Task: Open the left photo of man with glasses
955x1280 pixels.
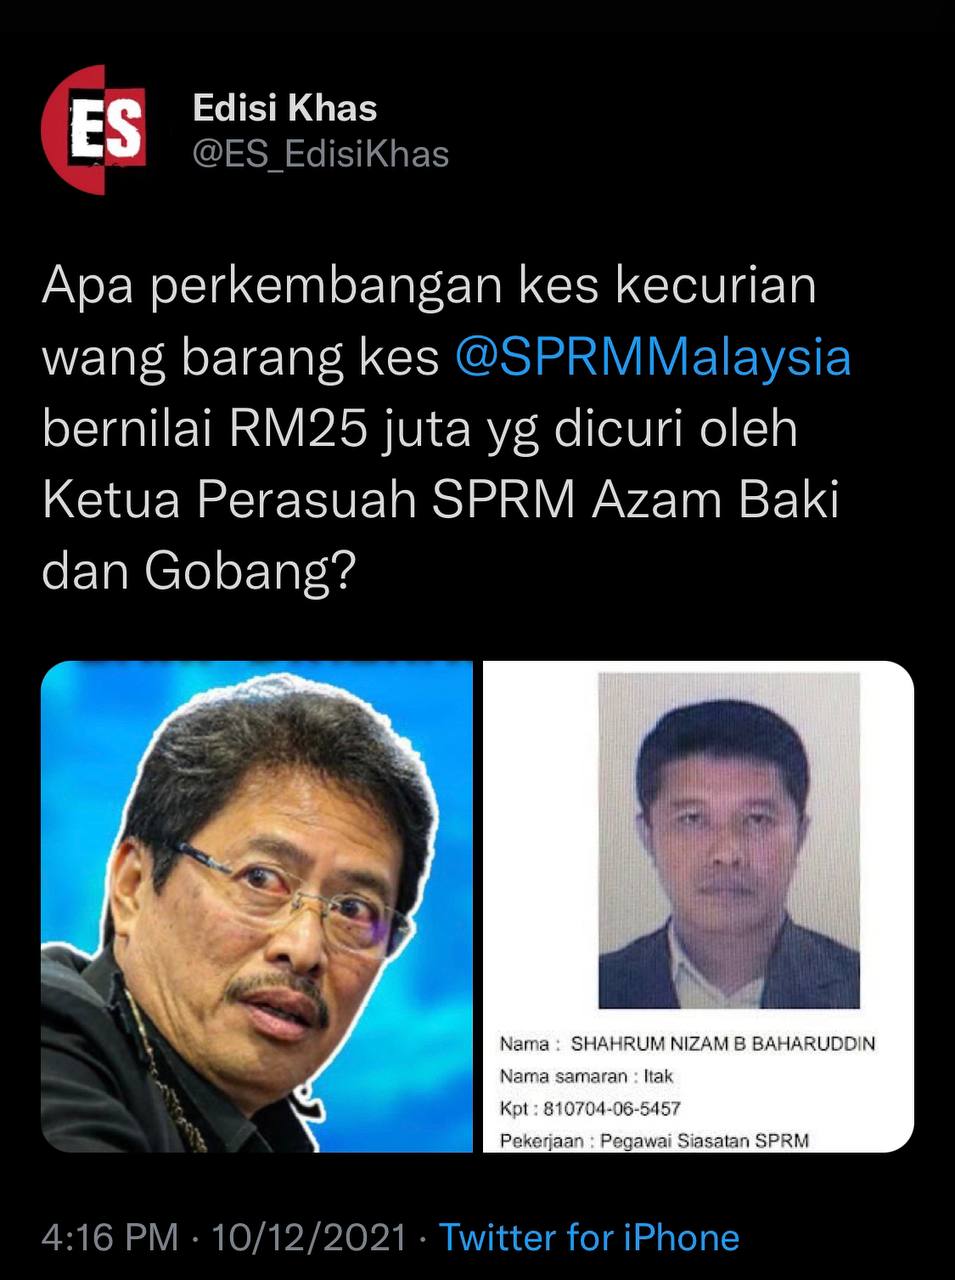Action: tap(257, 906)
